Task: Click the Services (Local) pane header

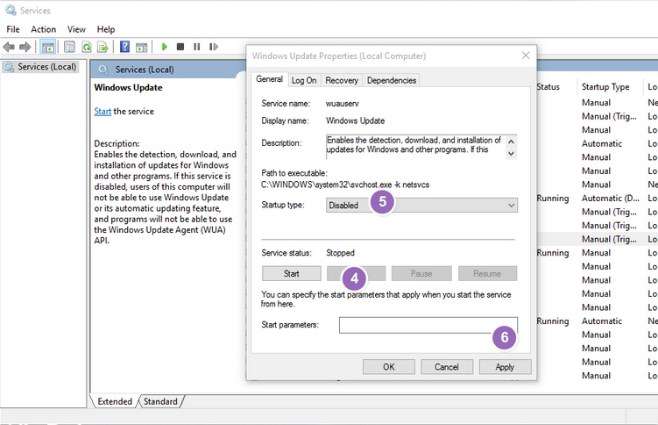Action: [x=144, y=70]
